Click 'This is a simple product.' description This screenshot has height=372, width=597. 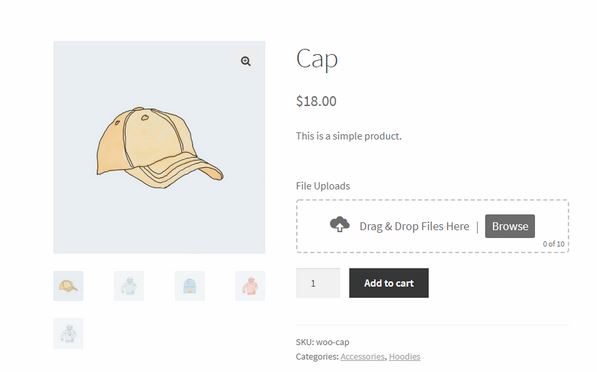coord(349,136)
